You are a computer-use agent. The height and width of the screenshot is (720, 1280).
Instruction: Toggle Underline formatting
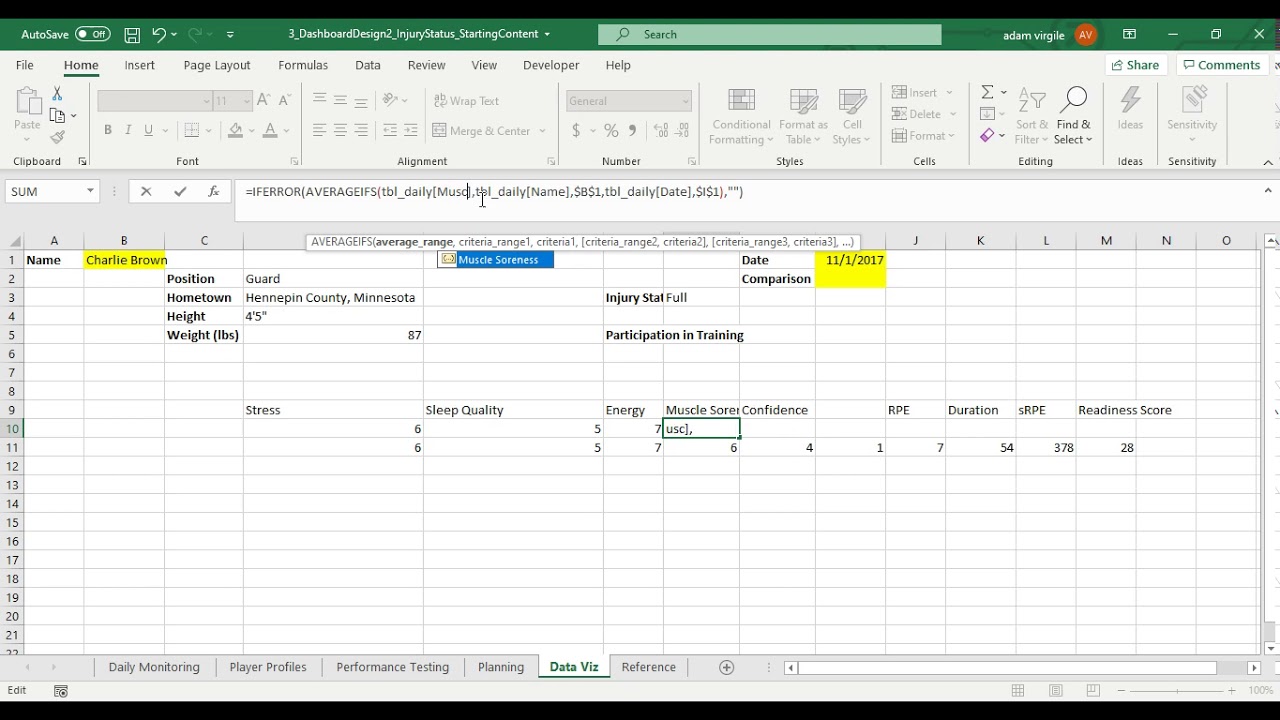click(x=149, y=130)
